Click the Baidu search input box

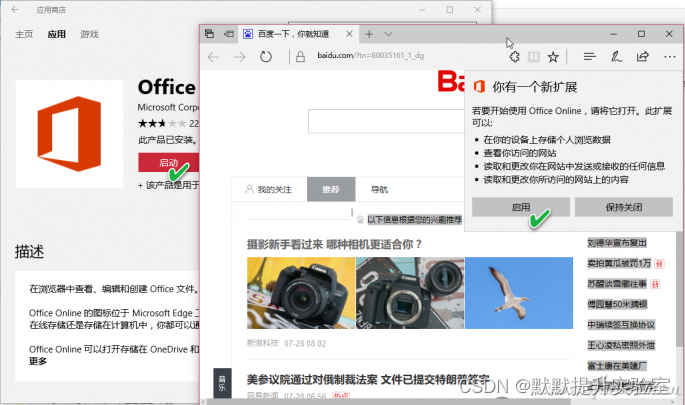[386, 121]
